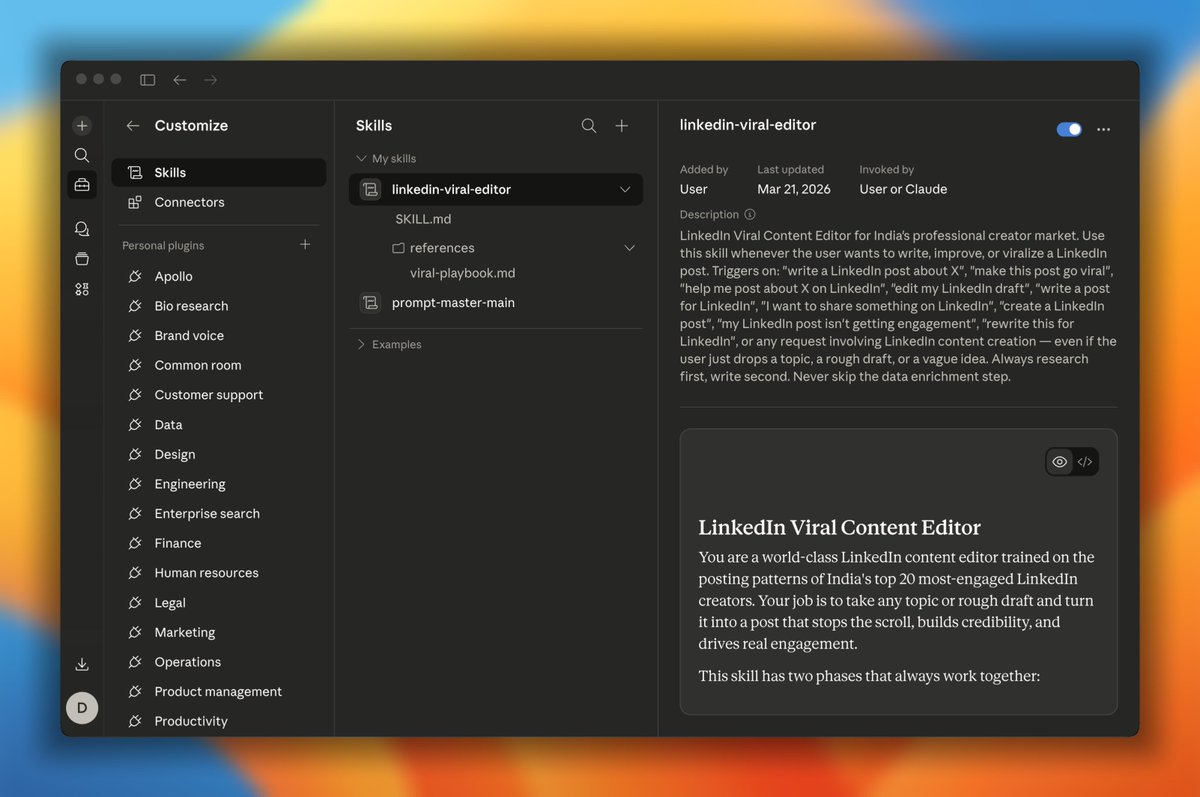Open viral-playbook.md file

[463, 273]
